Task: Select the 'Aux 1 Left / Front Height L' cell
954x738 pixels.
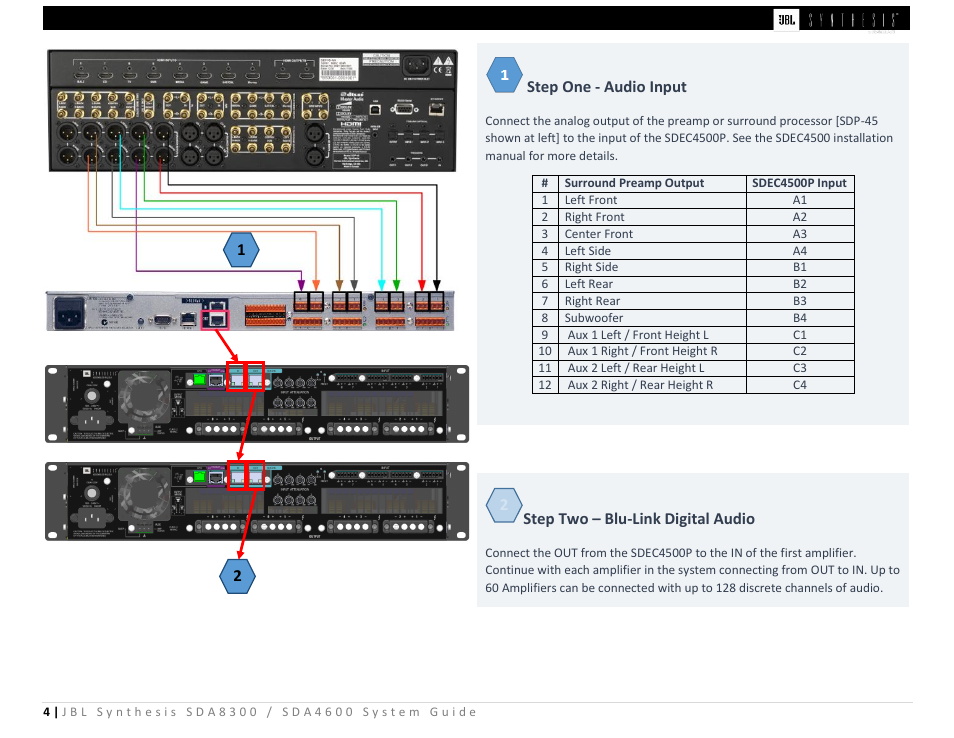Action: (652, 335)
